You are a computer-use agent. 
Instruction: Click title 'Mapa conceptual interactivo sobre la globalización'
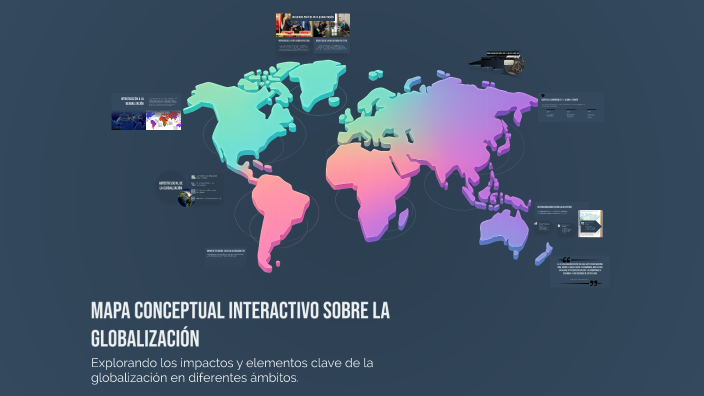coord(240,324)
